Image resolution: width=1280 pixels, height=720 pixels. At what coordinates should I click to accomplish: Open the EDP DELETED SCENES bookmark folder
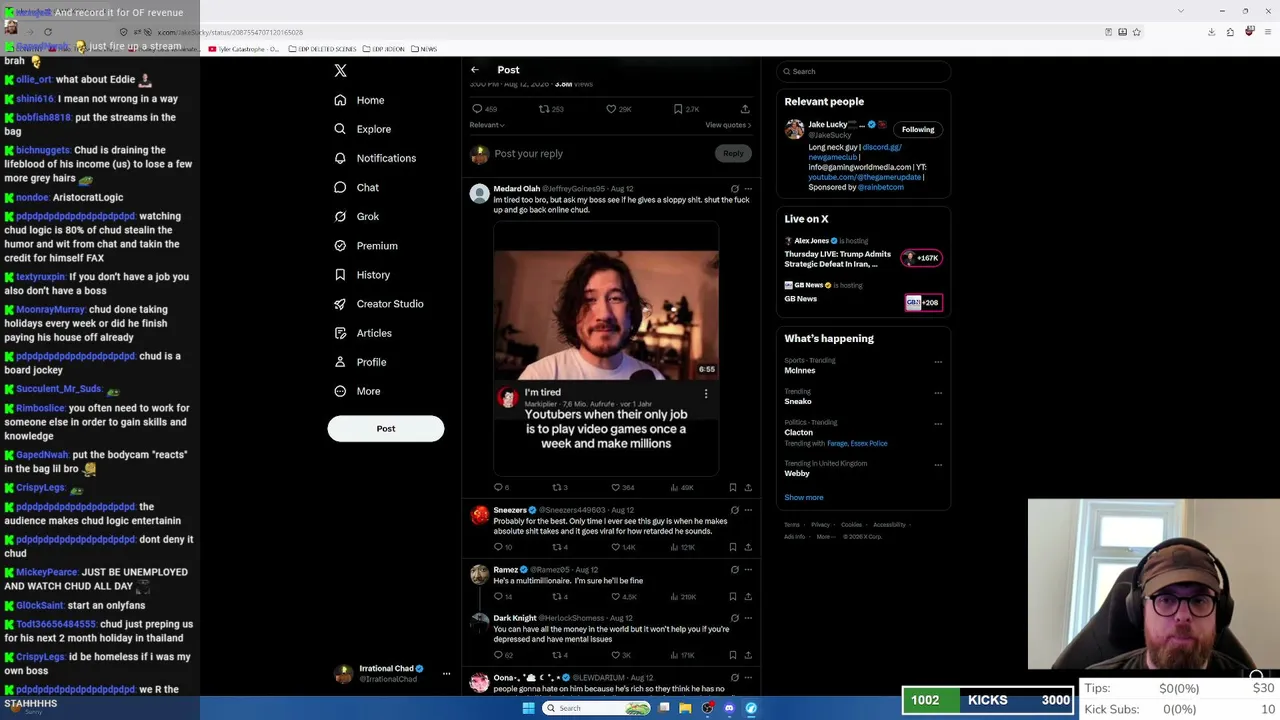click(x=322, y=49)
